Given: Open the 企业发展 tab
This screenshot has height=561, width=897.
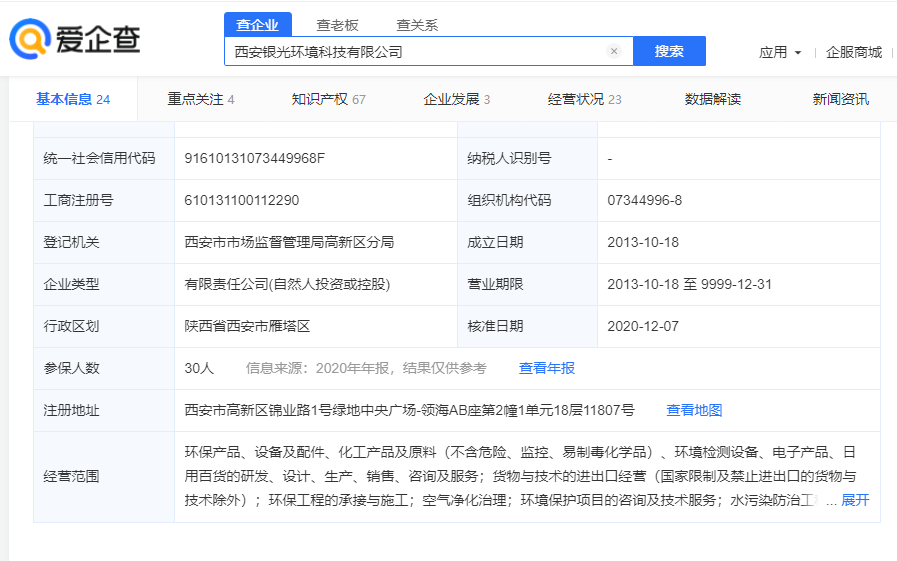Looking at the screenshot, I should point(456,99).
